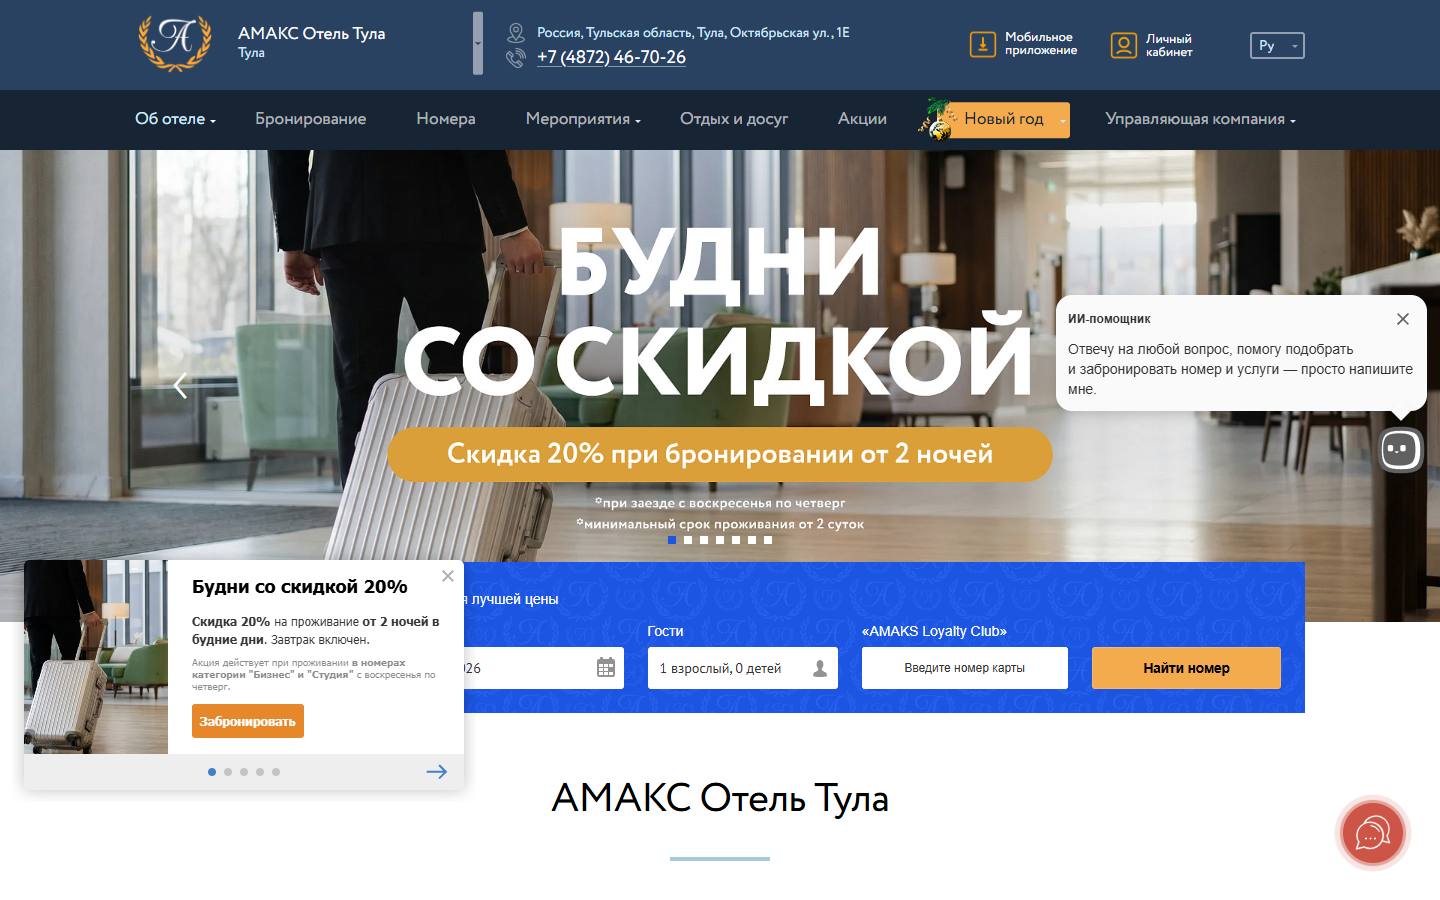Open the Отдых и досуг menu item
Screen dimensions: 1440x900
tap(734, 119)
